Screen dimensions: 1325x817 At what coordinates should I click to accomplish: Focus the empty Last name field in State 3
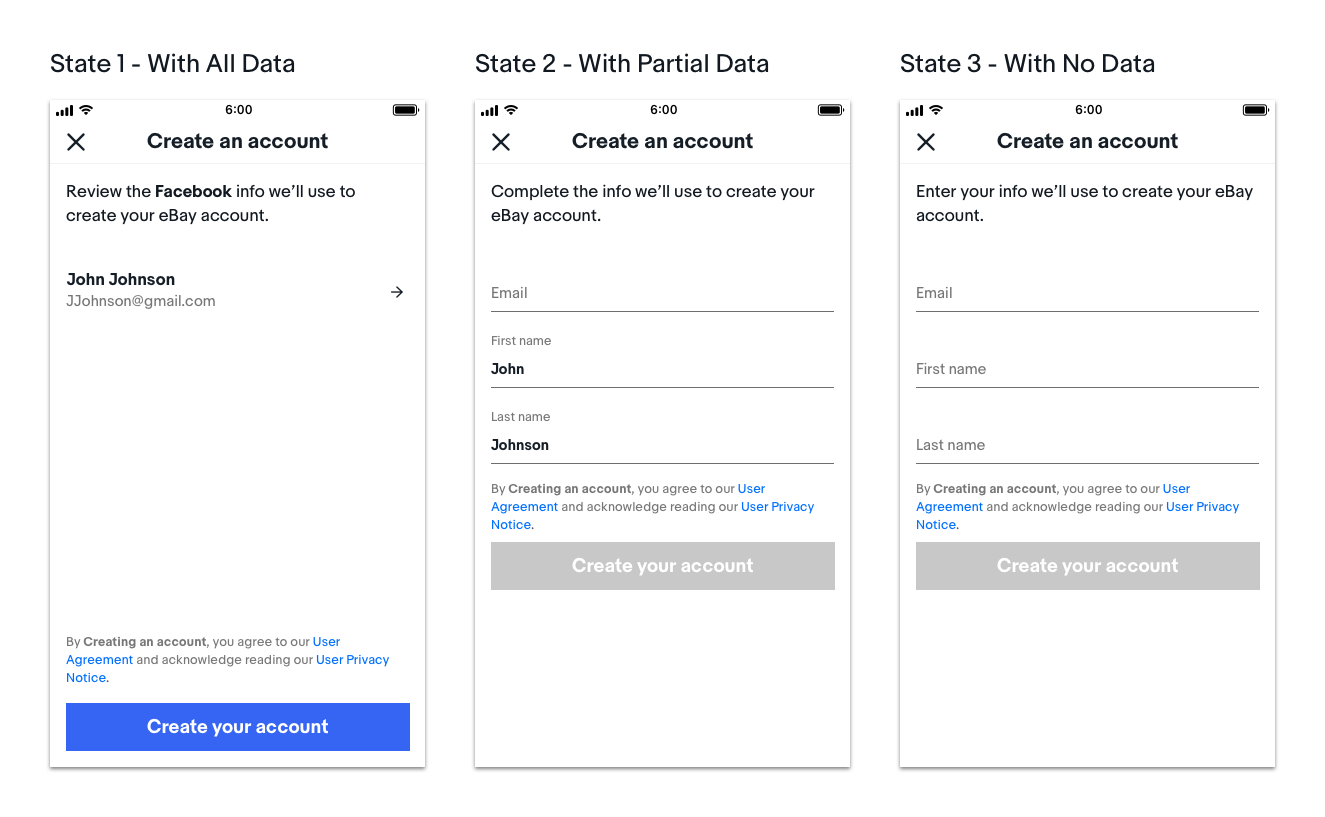pyautogui.click(x=1087, y=446)
